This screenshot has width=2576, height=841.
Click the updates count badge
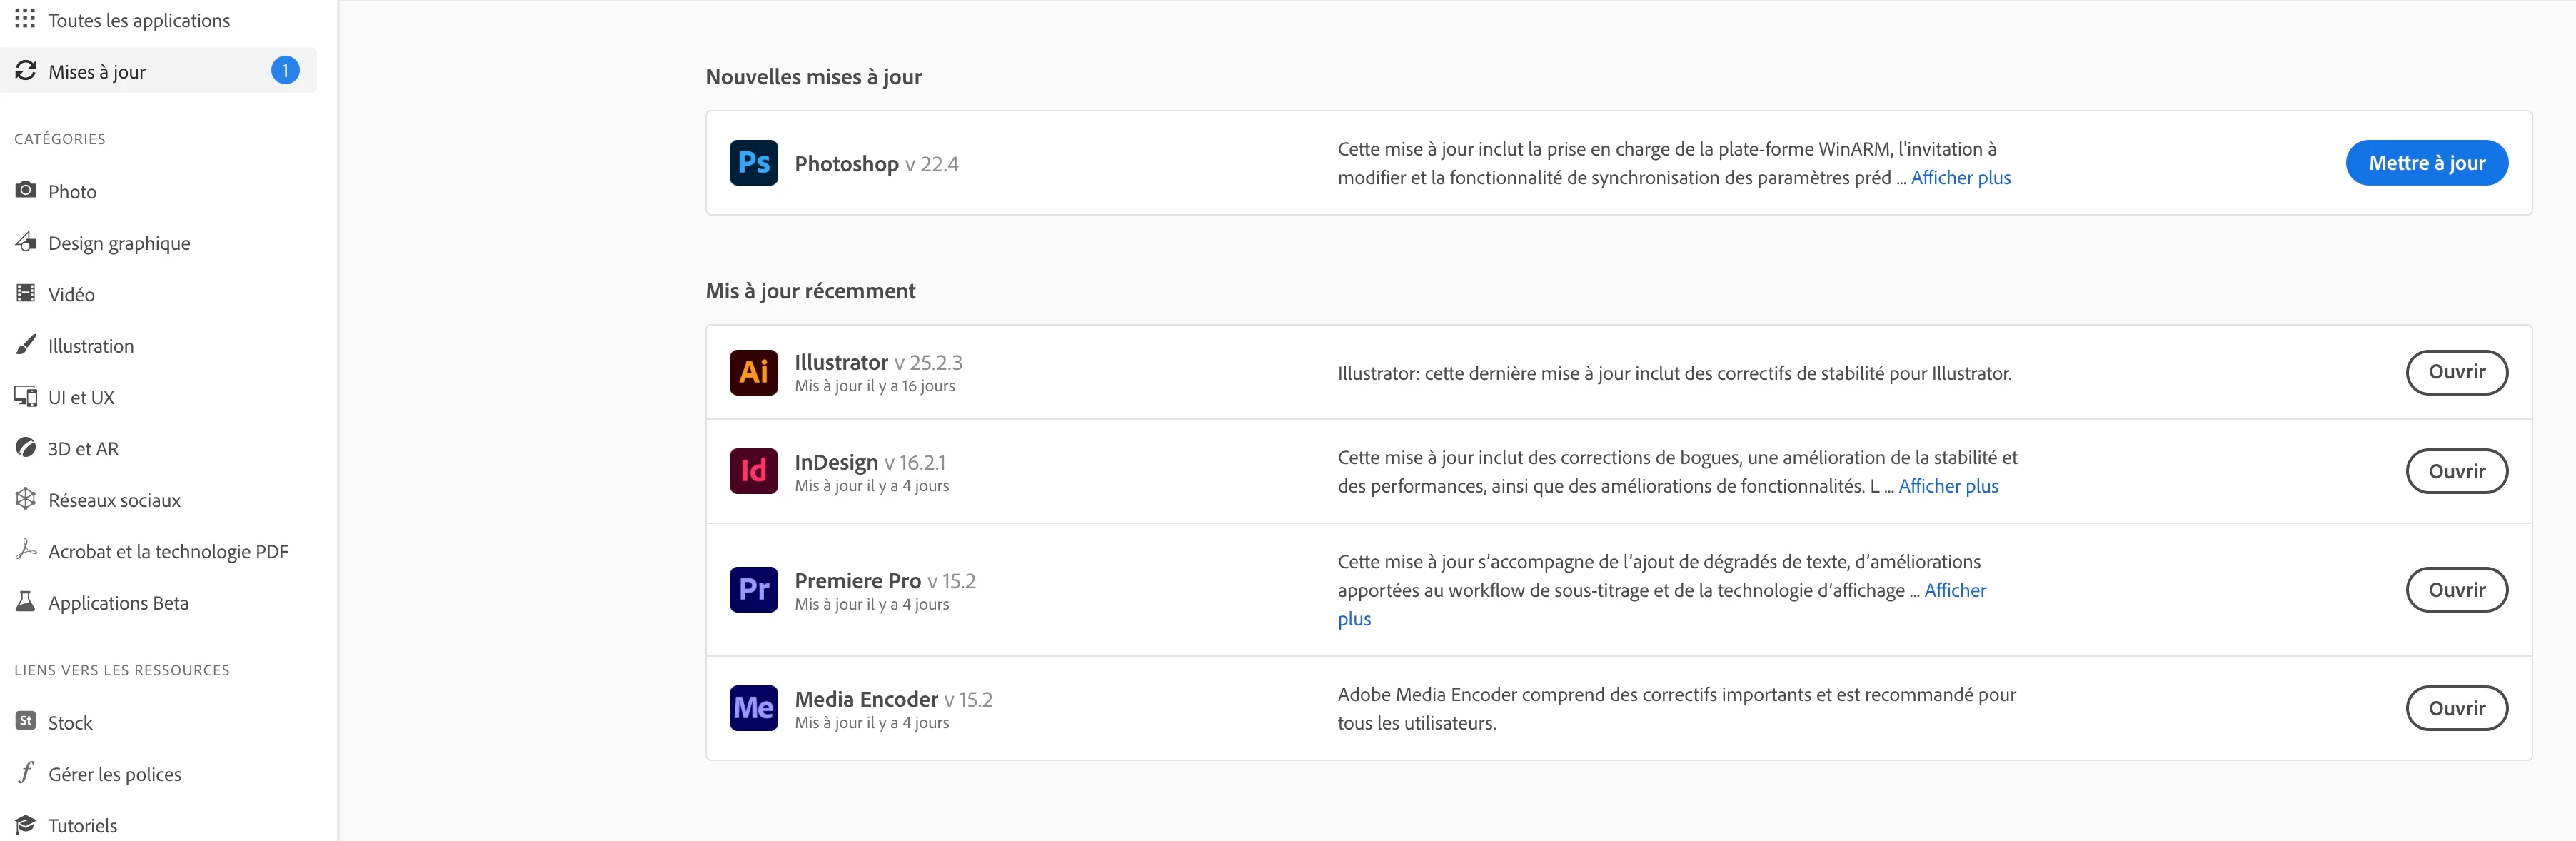click(x=285, y=71)
